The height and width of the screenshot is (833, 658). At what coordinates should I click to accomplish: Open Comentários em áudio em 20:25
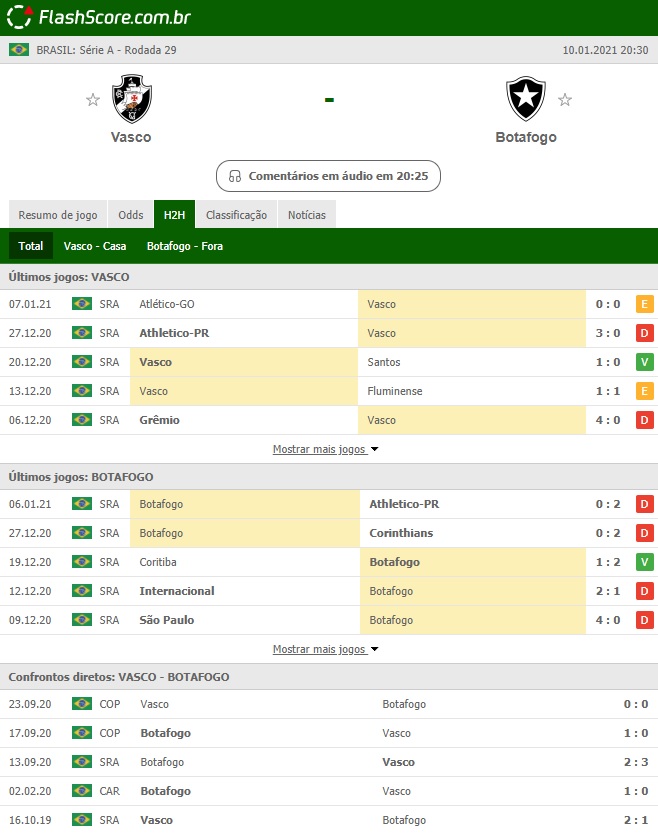click(x=328, y=176)
